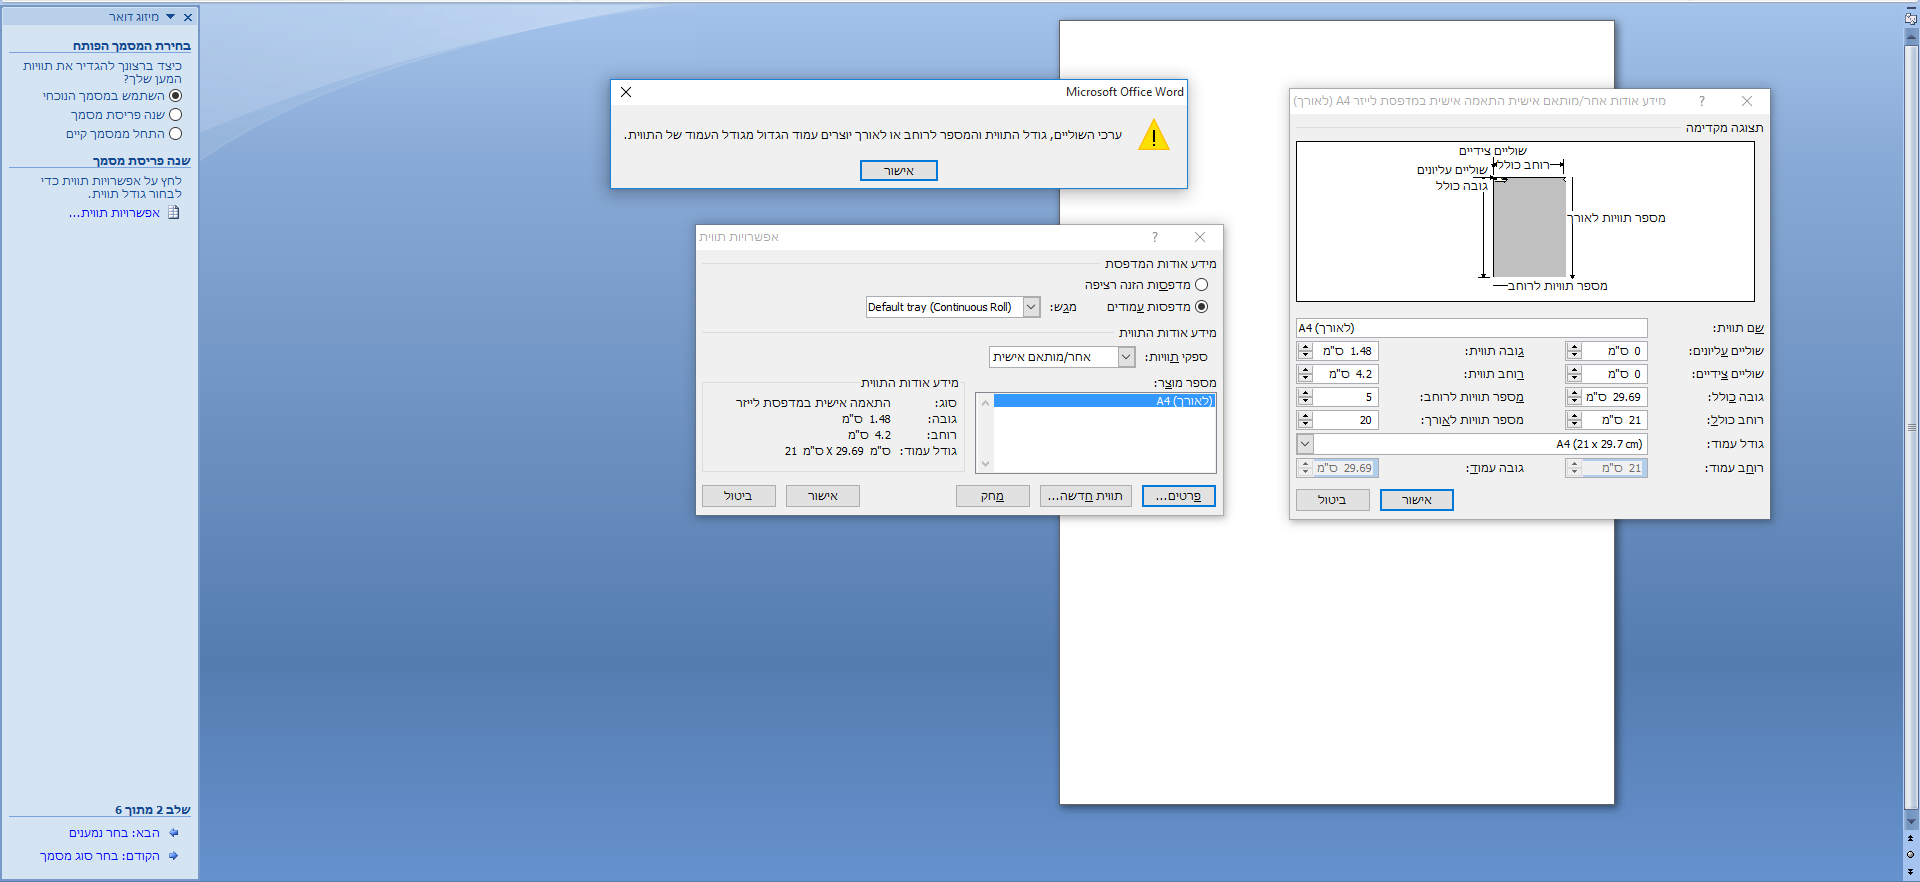
Task: Increase the vertical pitch 'גובה כולל' value
Action: (x=1575, y=393)
